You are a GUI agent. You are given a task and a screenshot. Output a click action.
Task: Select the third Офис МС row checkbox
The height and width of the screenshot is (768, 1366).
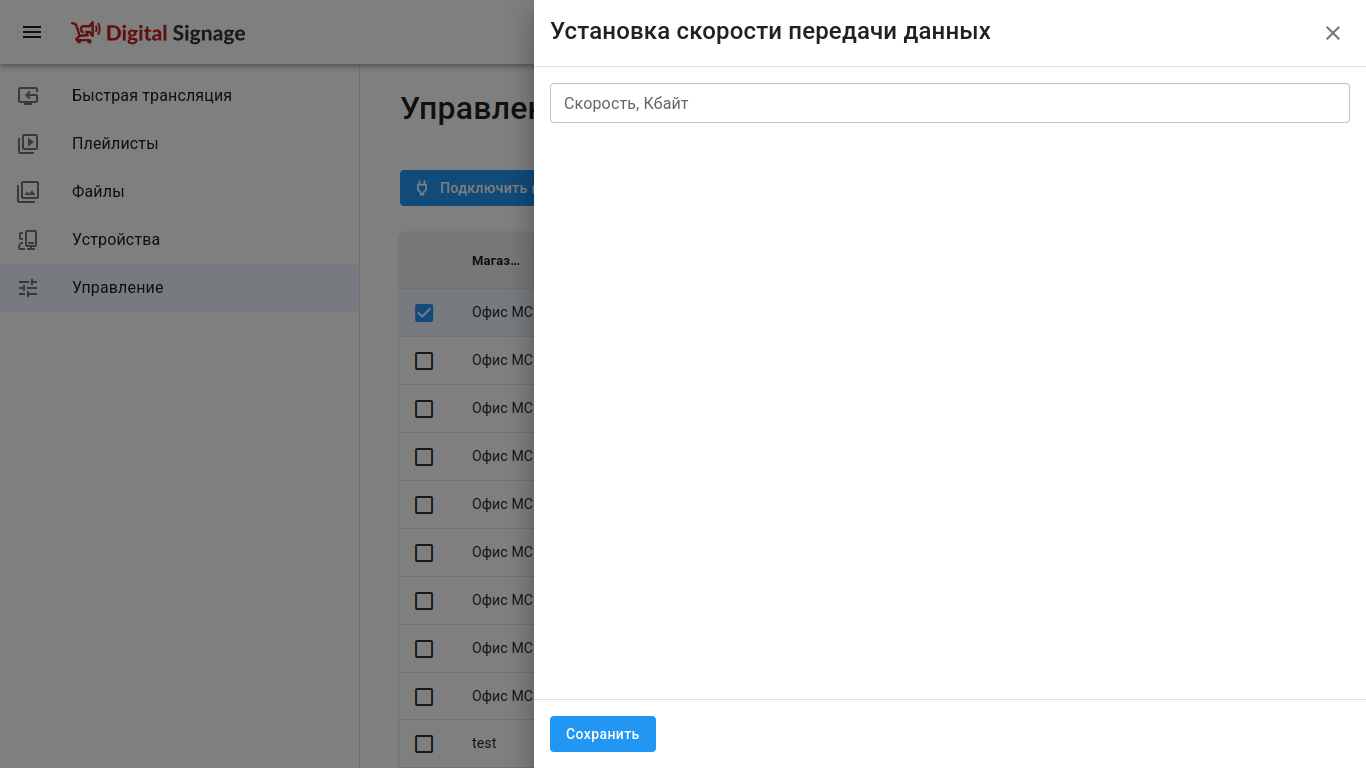(x=424, y=409)
